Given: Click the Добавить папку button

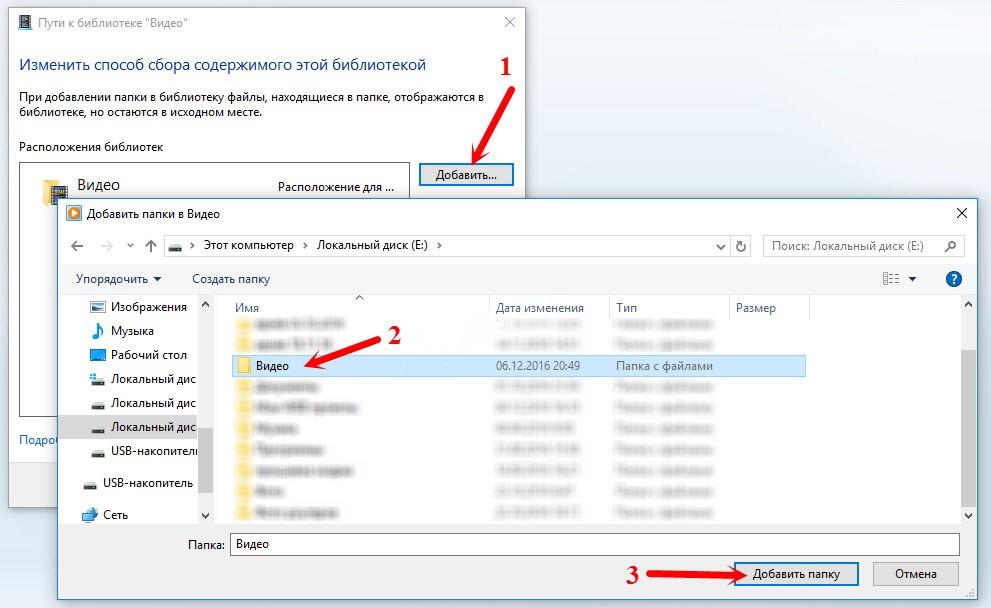Looking at the screenshot, I should (796, 574).
